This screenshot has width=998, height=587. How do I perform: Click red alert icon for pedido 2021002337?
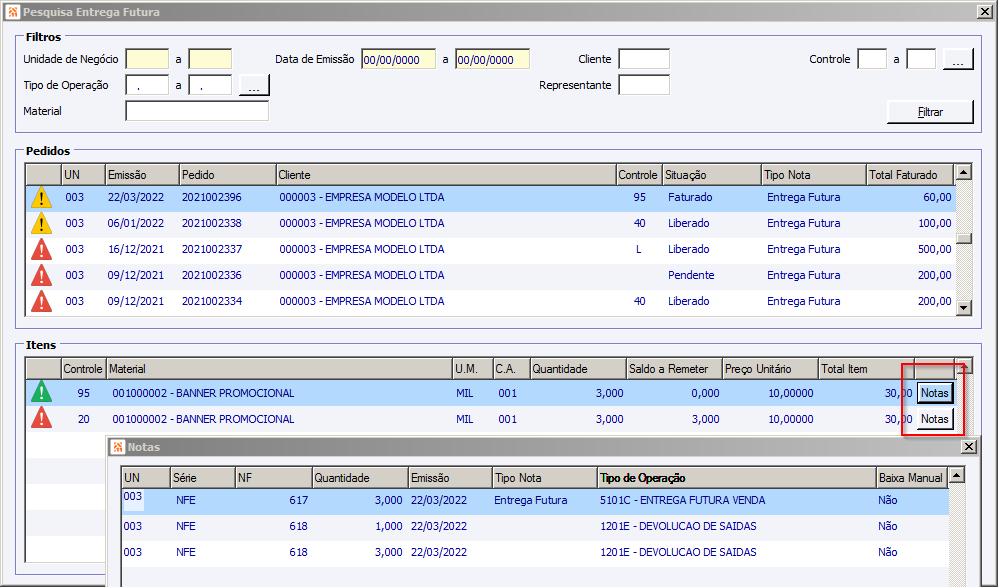point(42,250)
